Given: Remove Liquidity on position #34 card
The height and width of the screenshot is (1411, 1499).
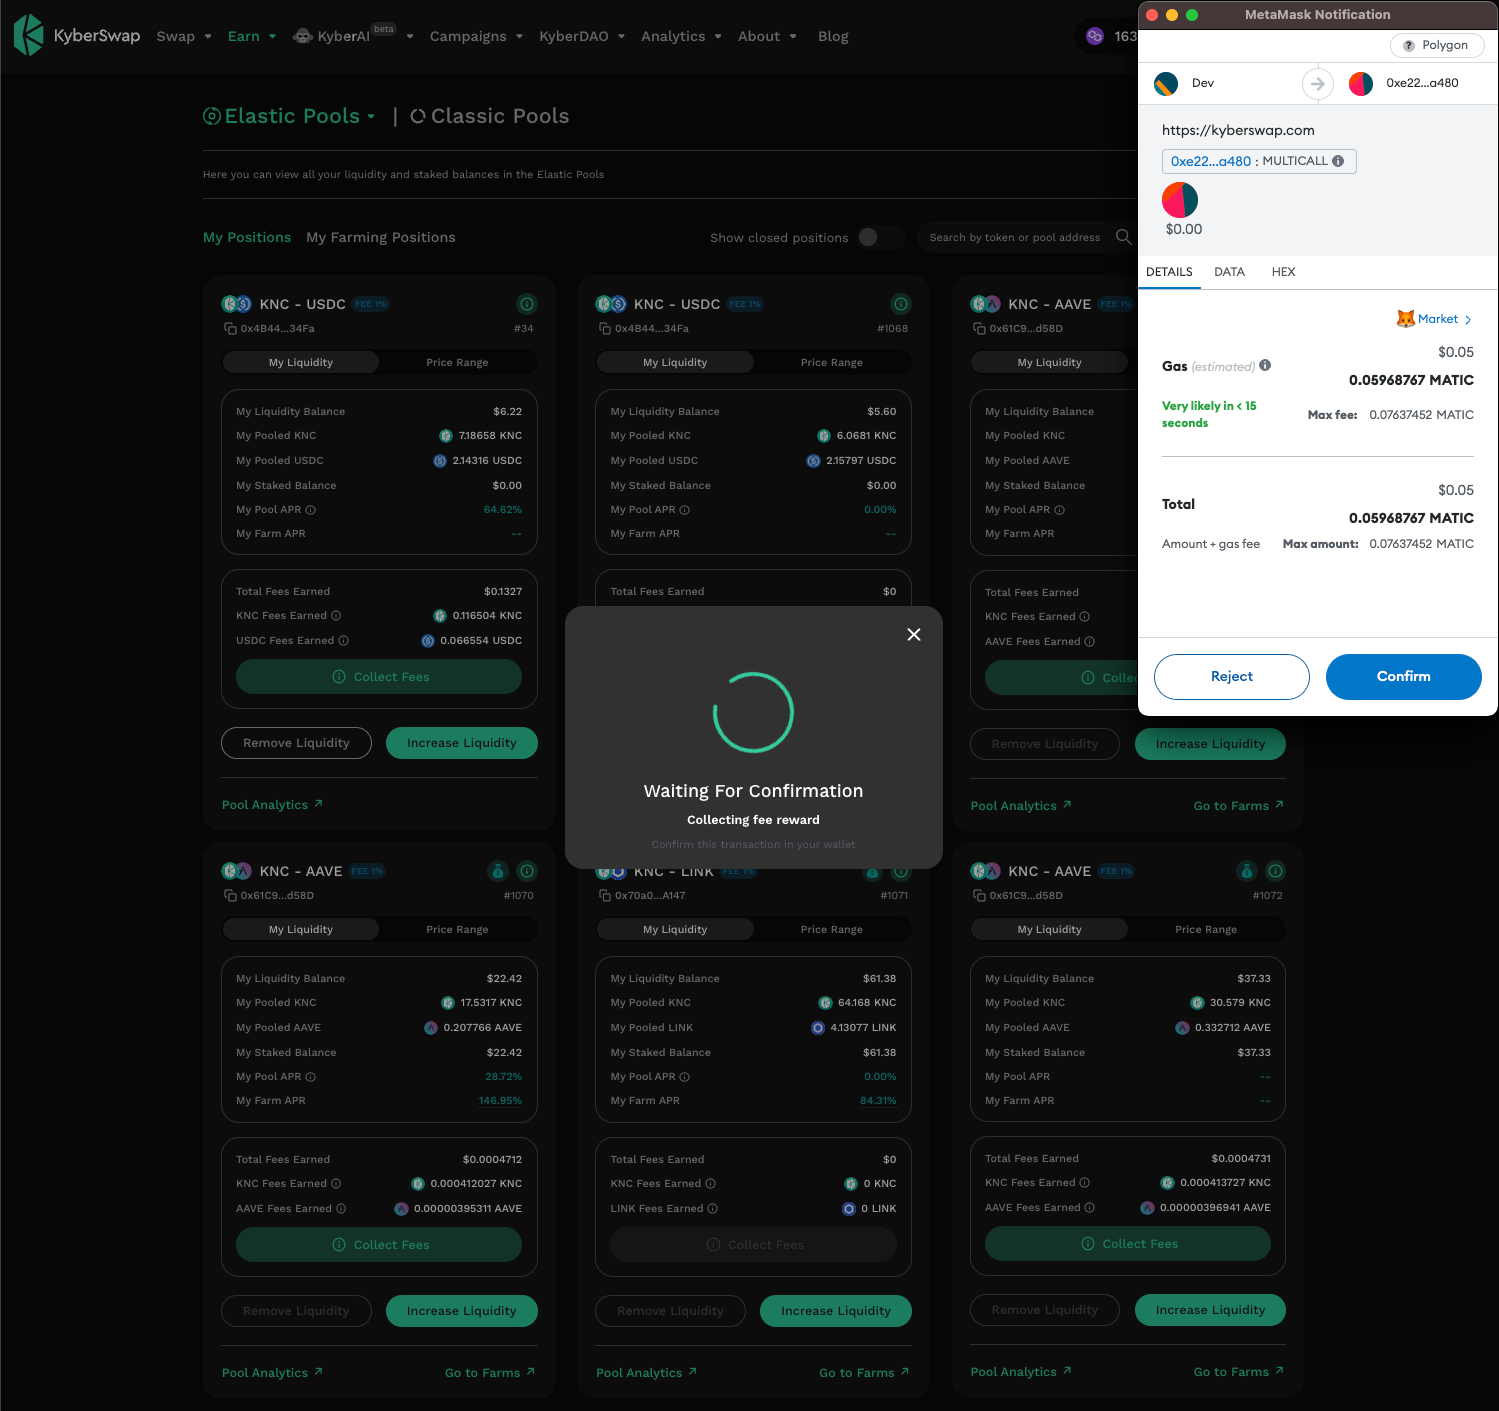Looking at the screenshot, I should coord(296,743).
